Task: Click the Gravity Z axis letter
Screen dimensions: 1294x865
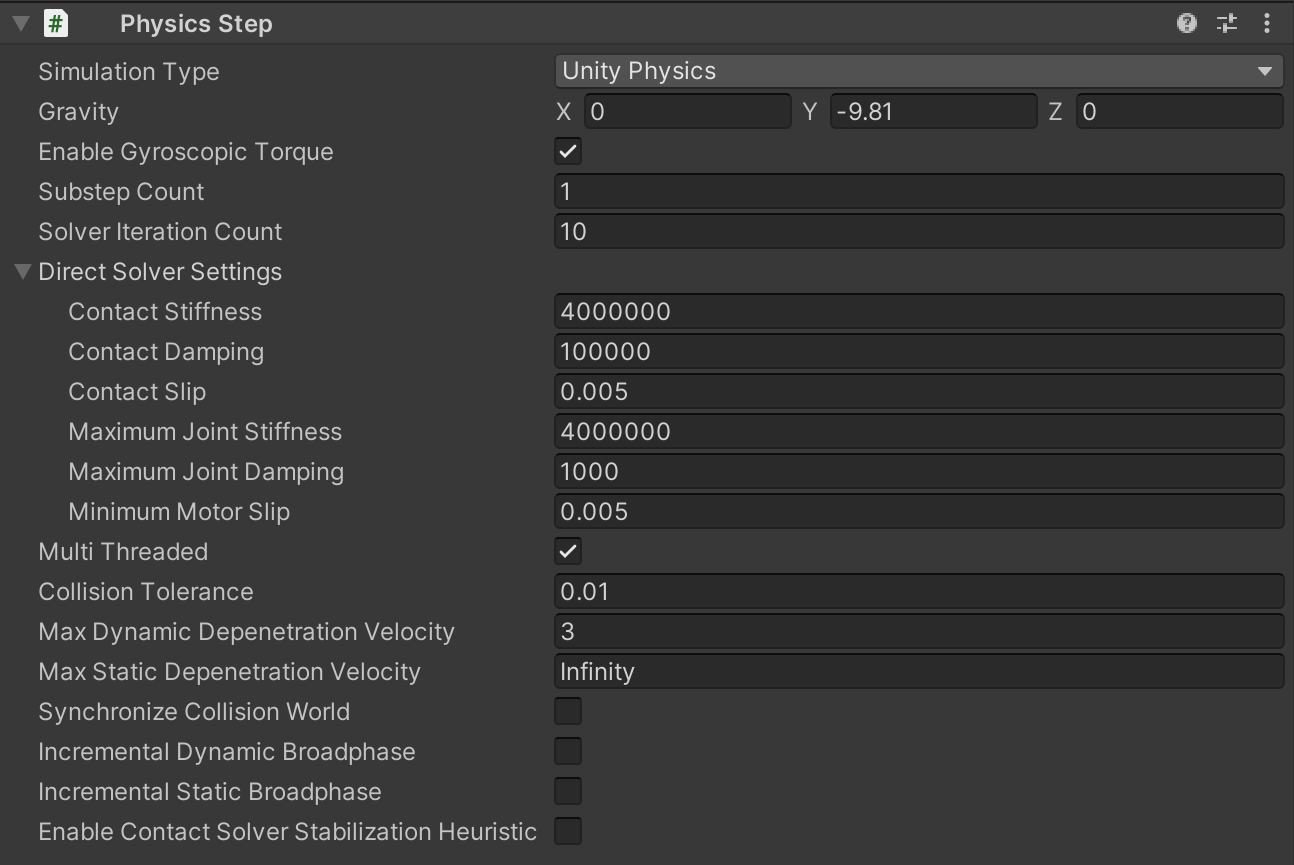Action: (1055, 112)
